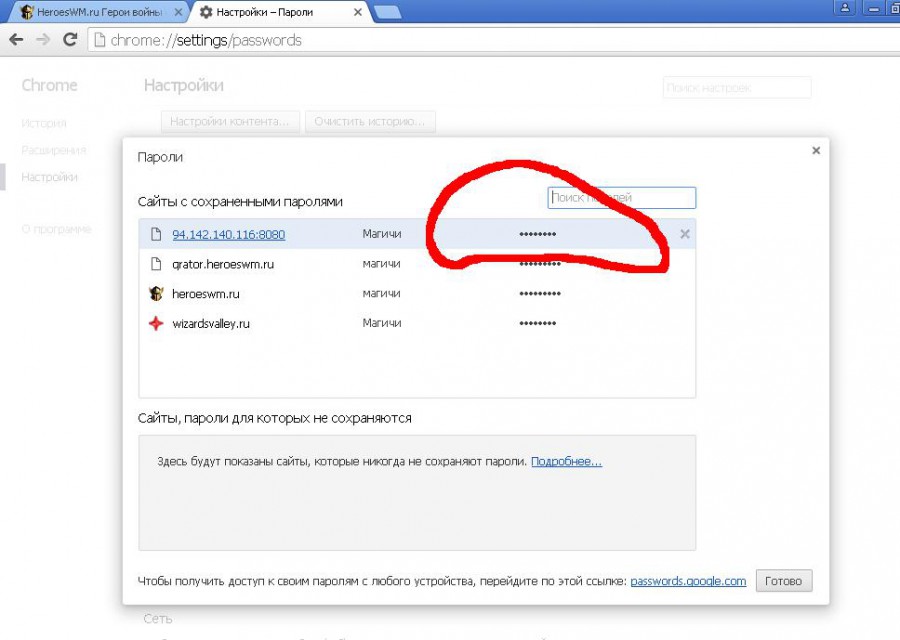Image resolution: width=900 pixels, height=640 pixels.
Task: Close the Настройки – Пароли tab
Action: tap(358, 12)
